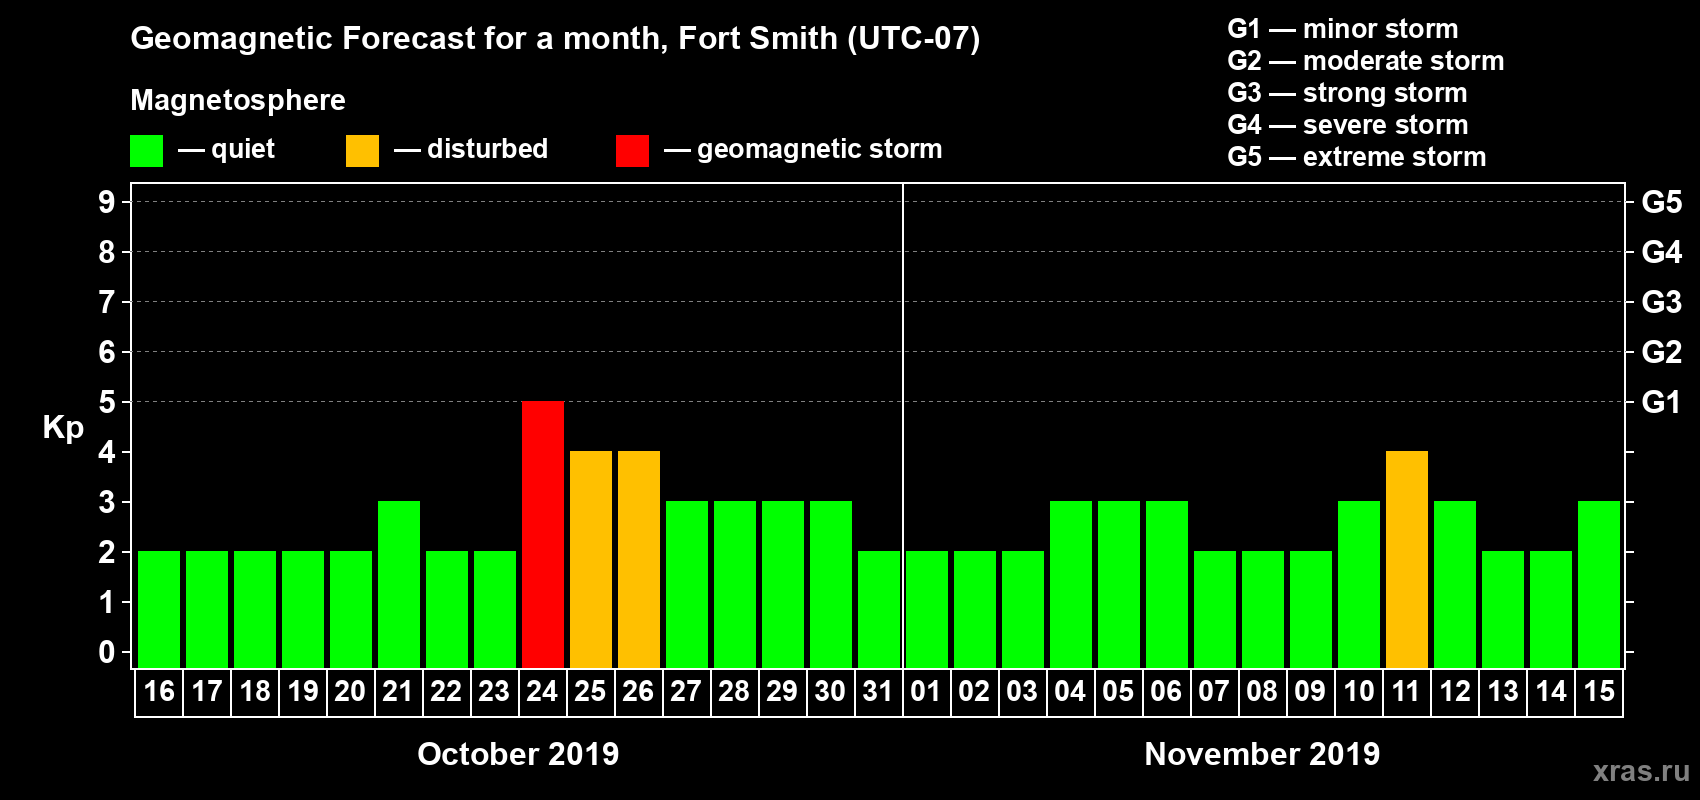Click the Kp axis value 9
Screen dimensions: 1700x800
(107, 202)
